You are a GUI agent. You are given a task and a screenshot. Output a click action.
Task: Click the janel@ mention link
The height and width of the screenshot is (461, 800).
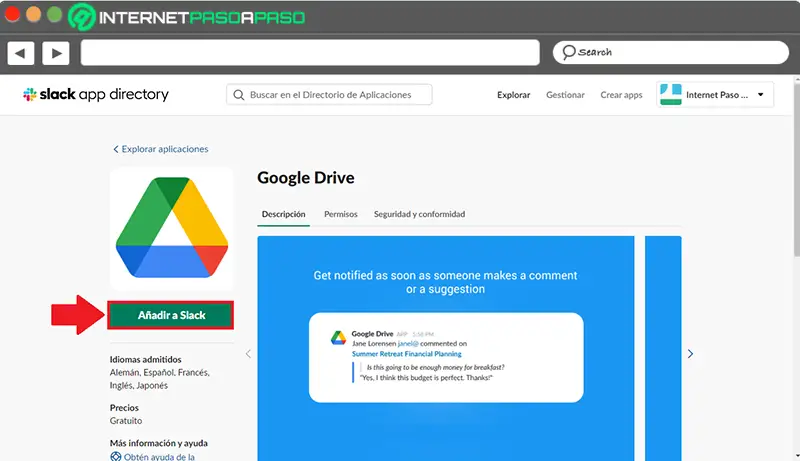(x=408, y=344)
